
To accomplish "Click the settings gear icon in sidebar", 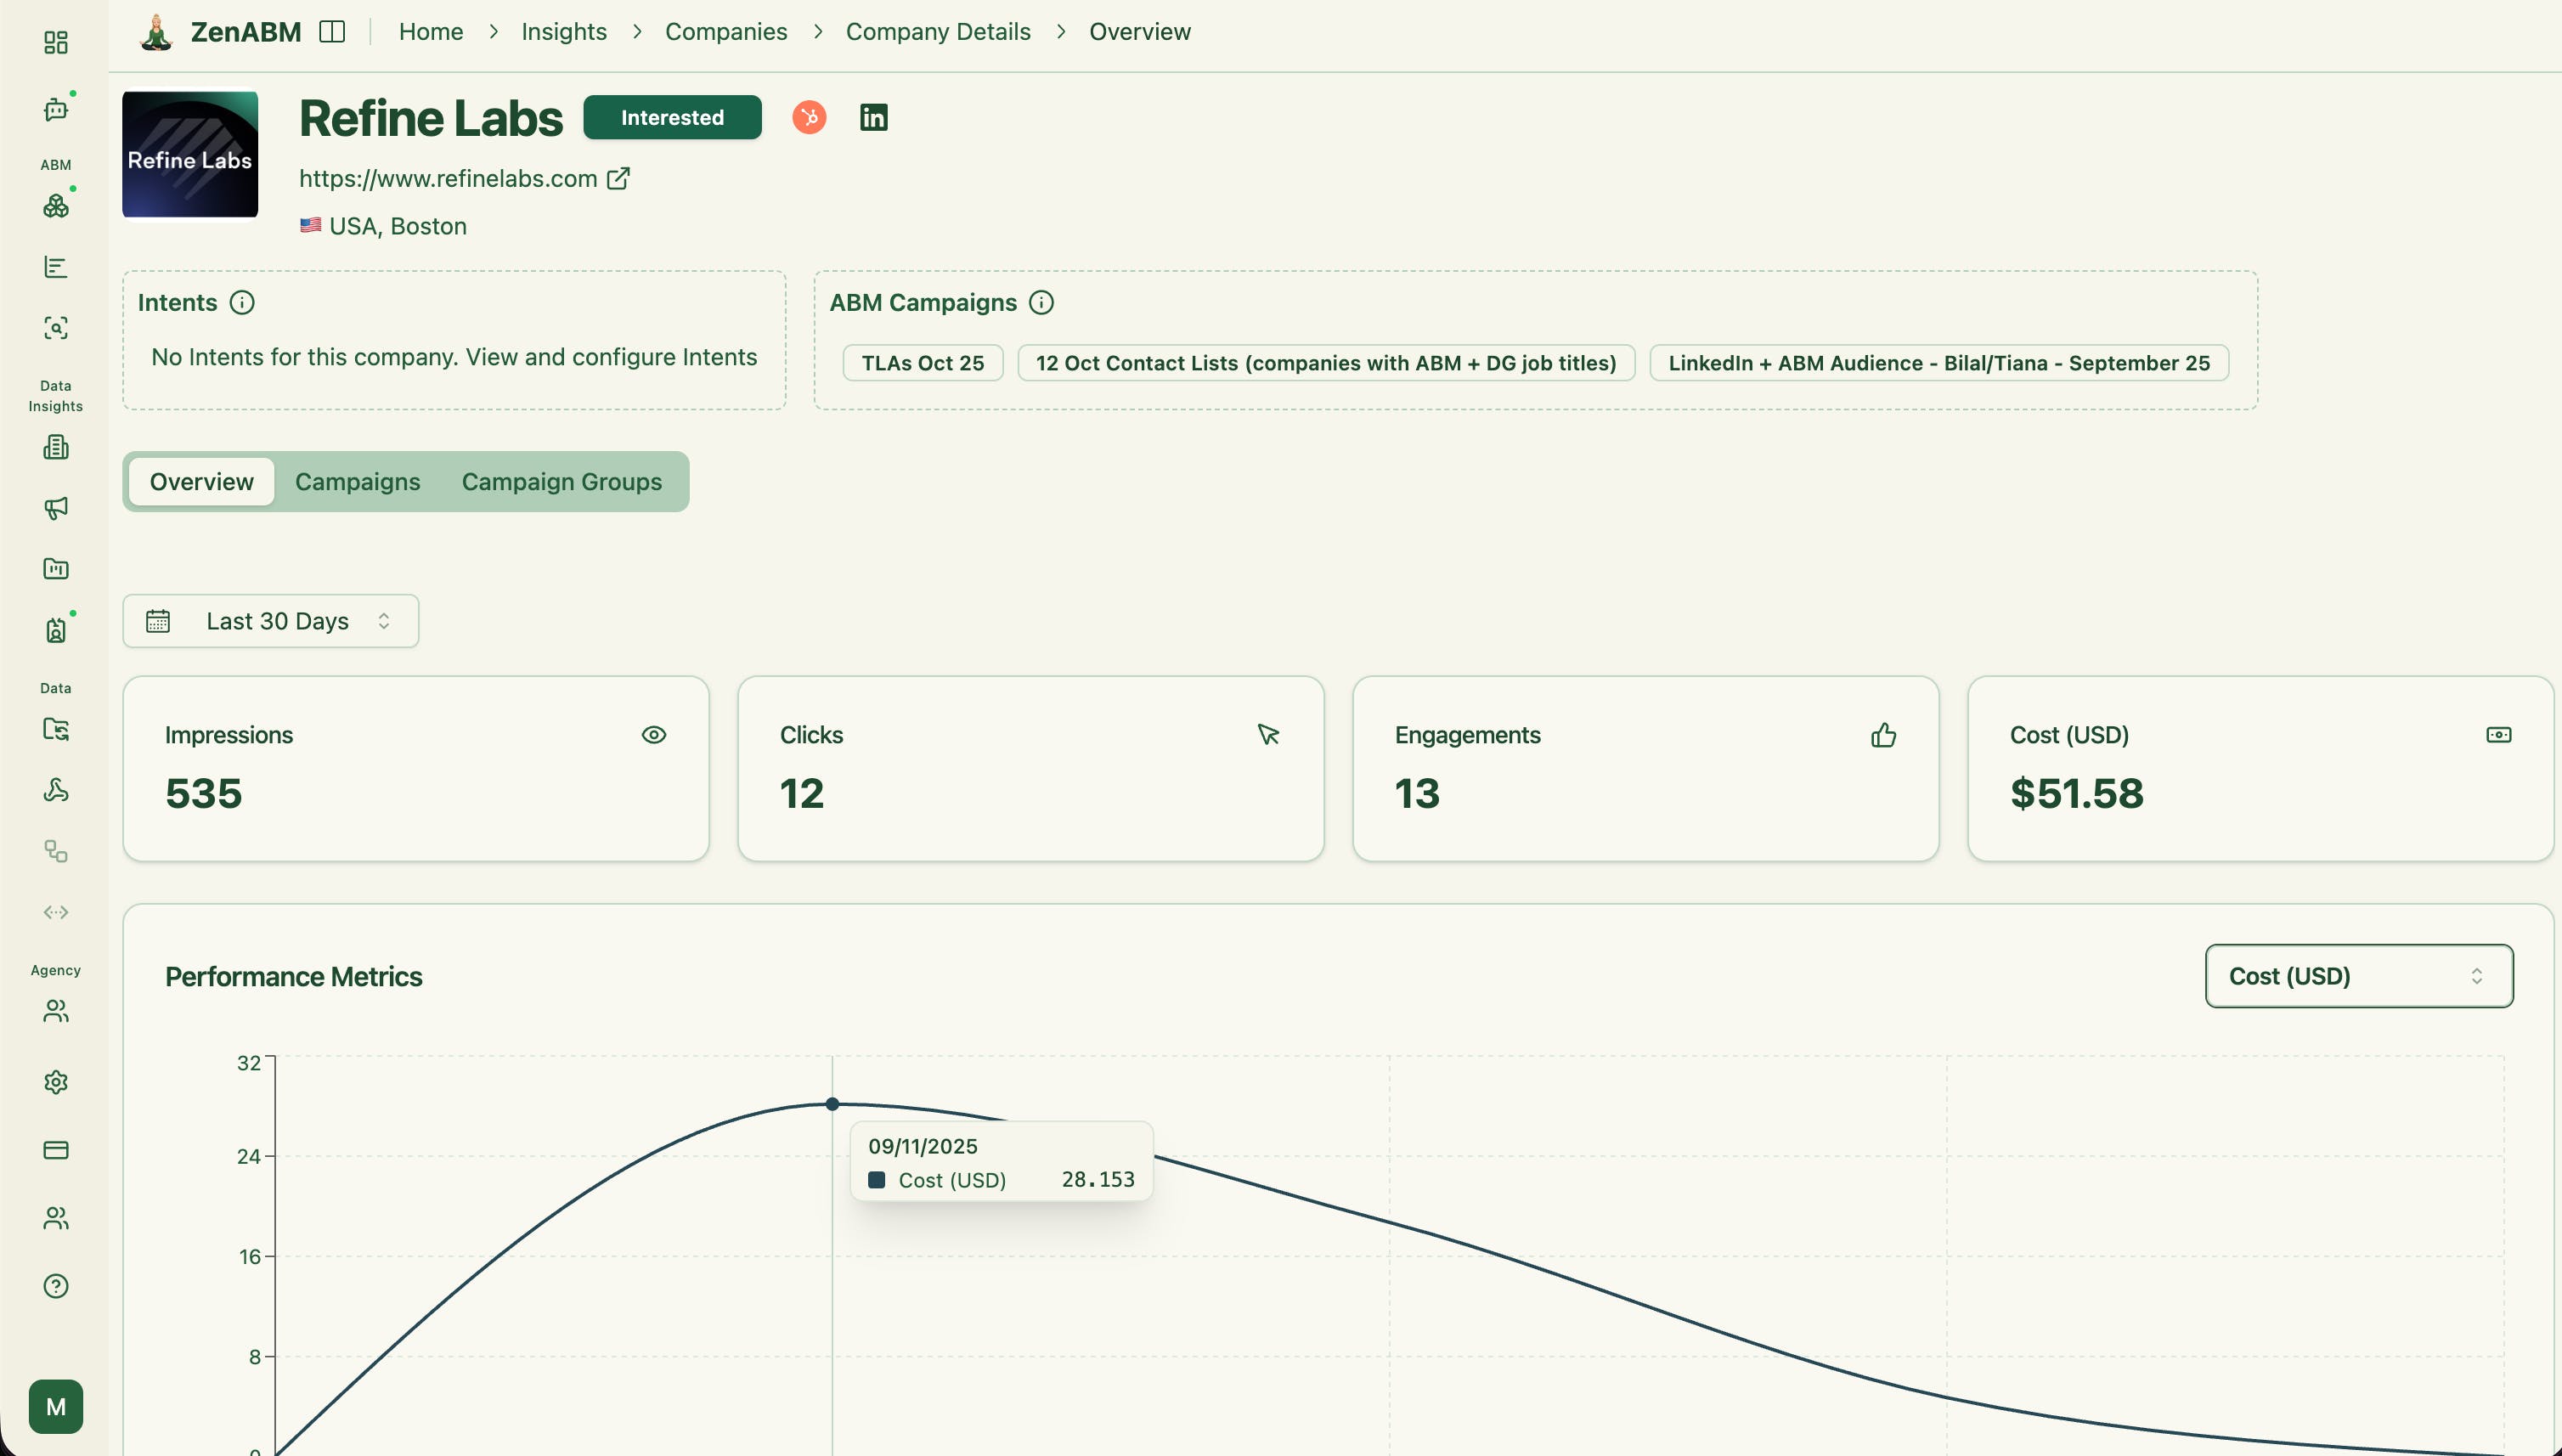I will click(56, 1082).
